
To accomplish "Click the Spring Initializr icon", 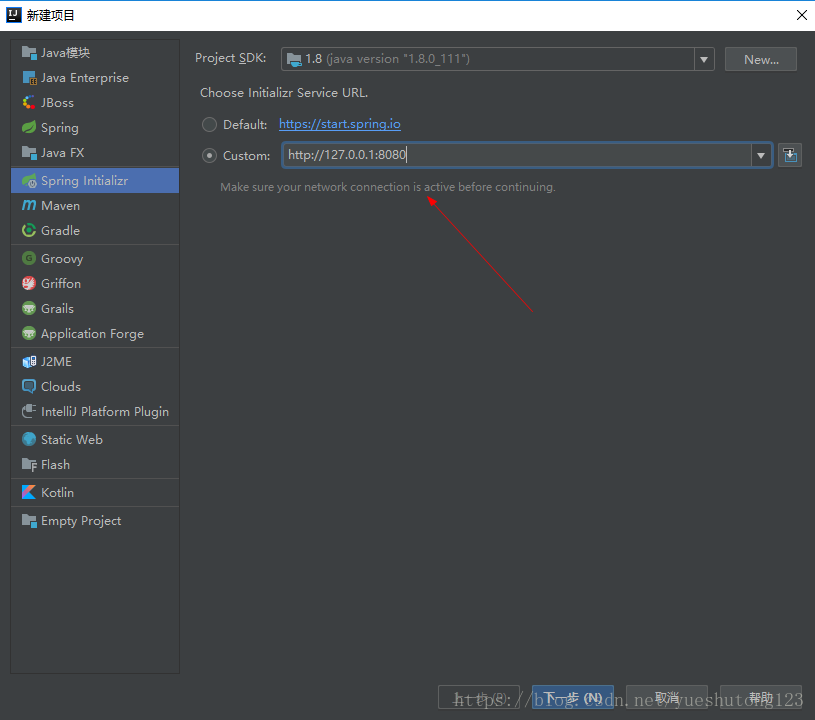I will (x=29, y=180).
